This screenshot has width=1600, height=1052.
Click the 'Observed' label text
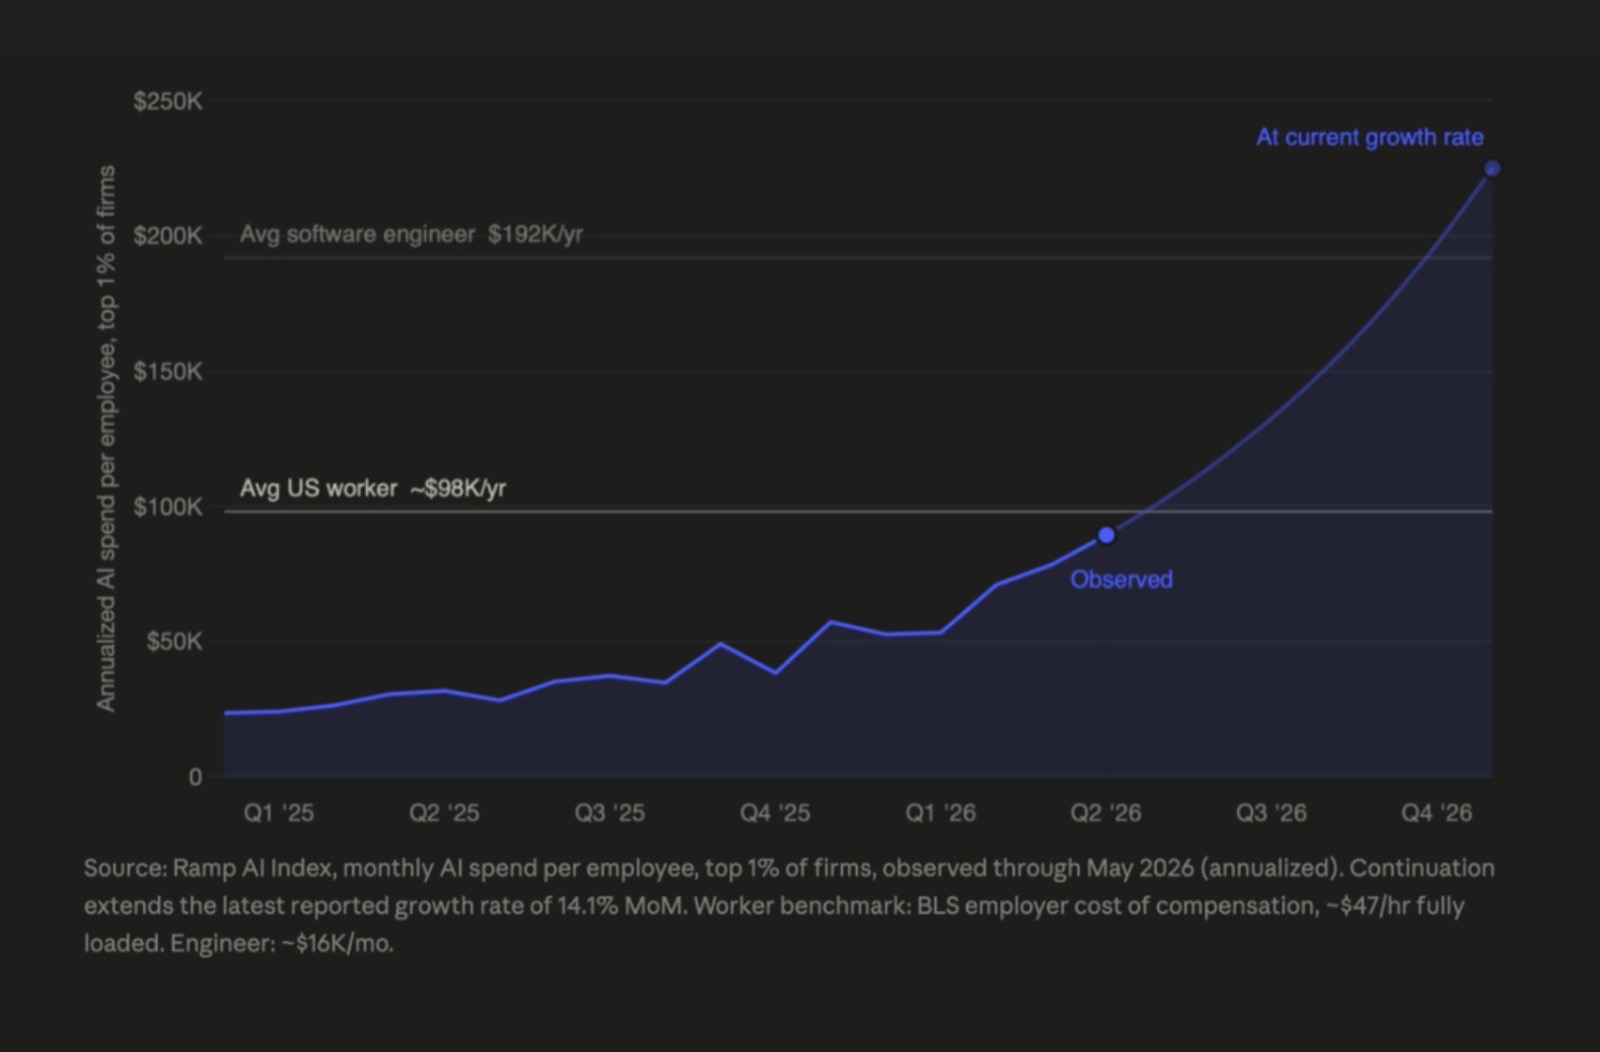point(1121,579)
